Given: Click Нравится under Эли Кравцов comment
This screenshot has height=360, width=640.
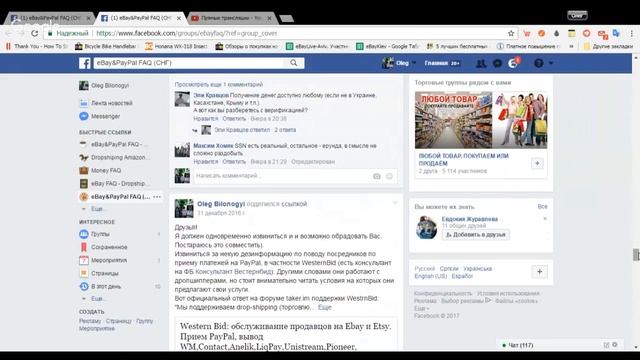Looking at the screenshot, I should pos(206,118).
